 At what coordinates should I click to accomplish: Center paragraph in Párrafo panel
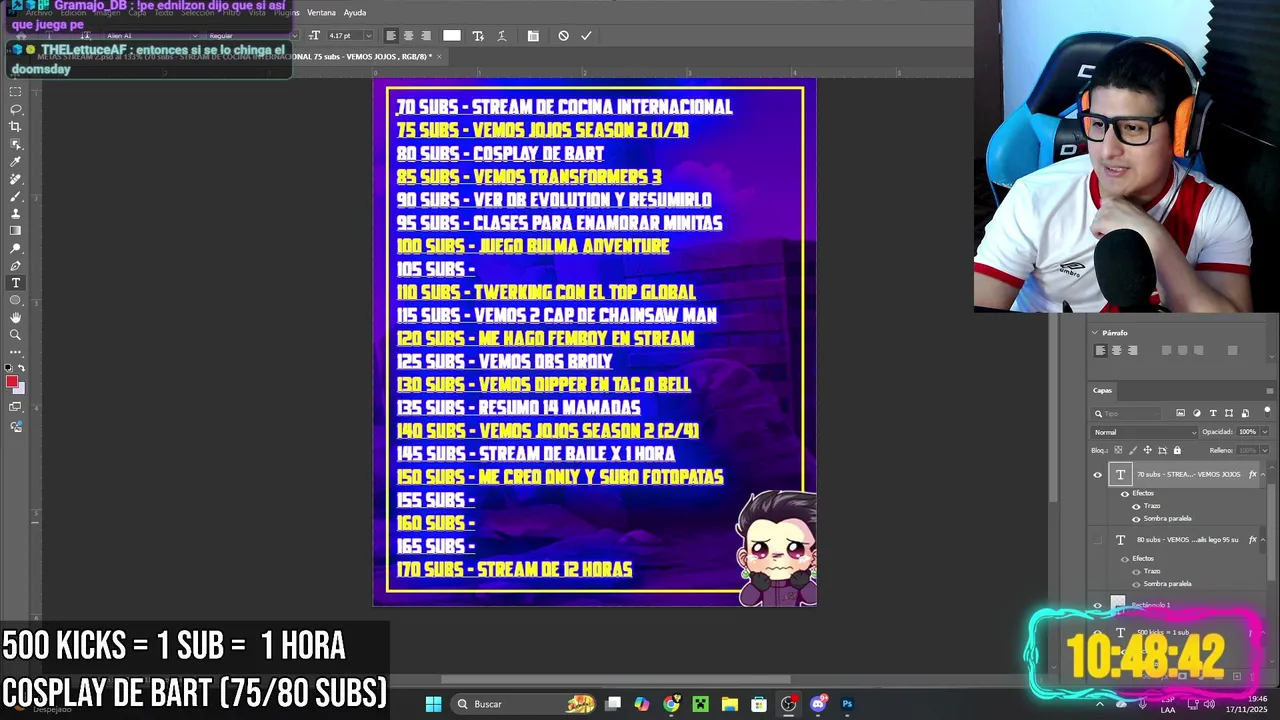click(1117, 350)
